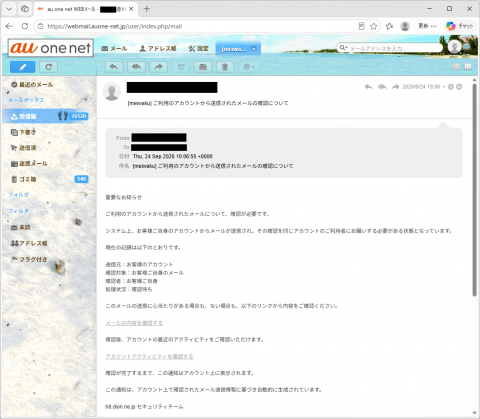Click the toolbar edit-draft icon
Viewport: 480px width, 419px height.
[181, 67]
